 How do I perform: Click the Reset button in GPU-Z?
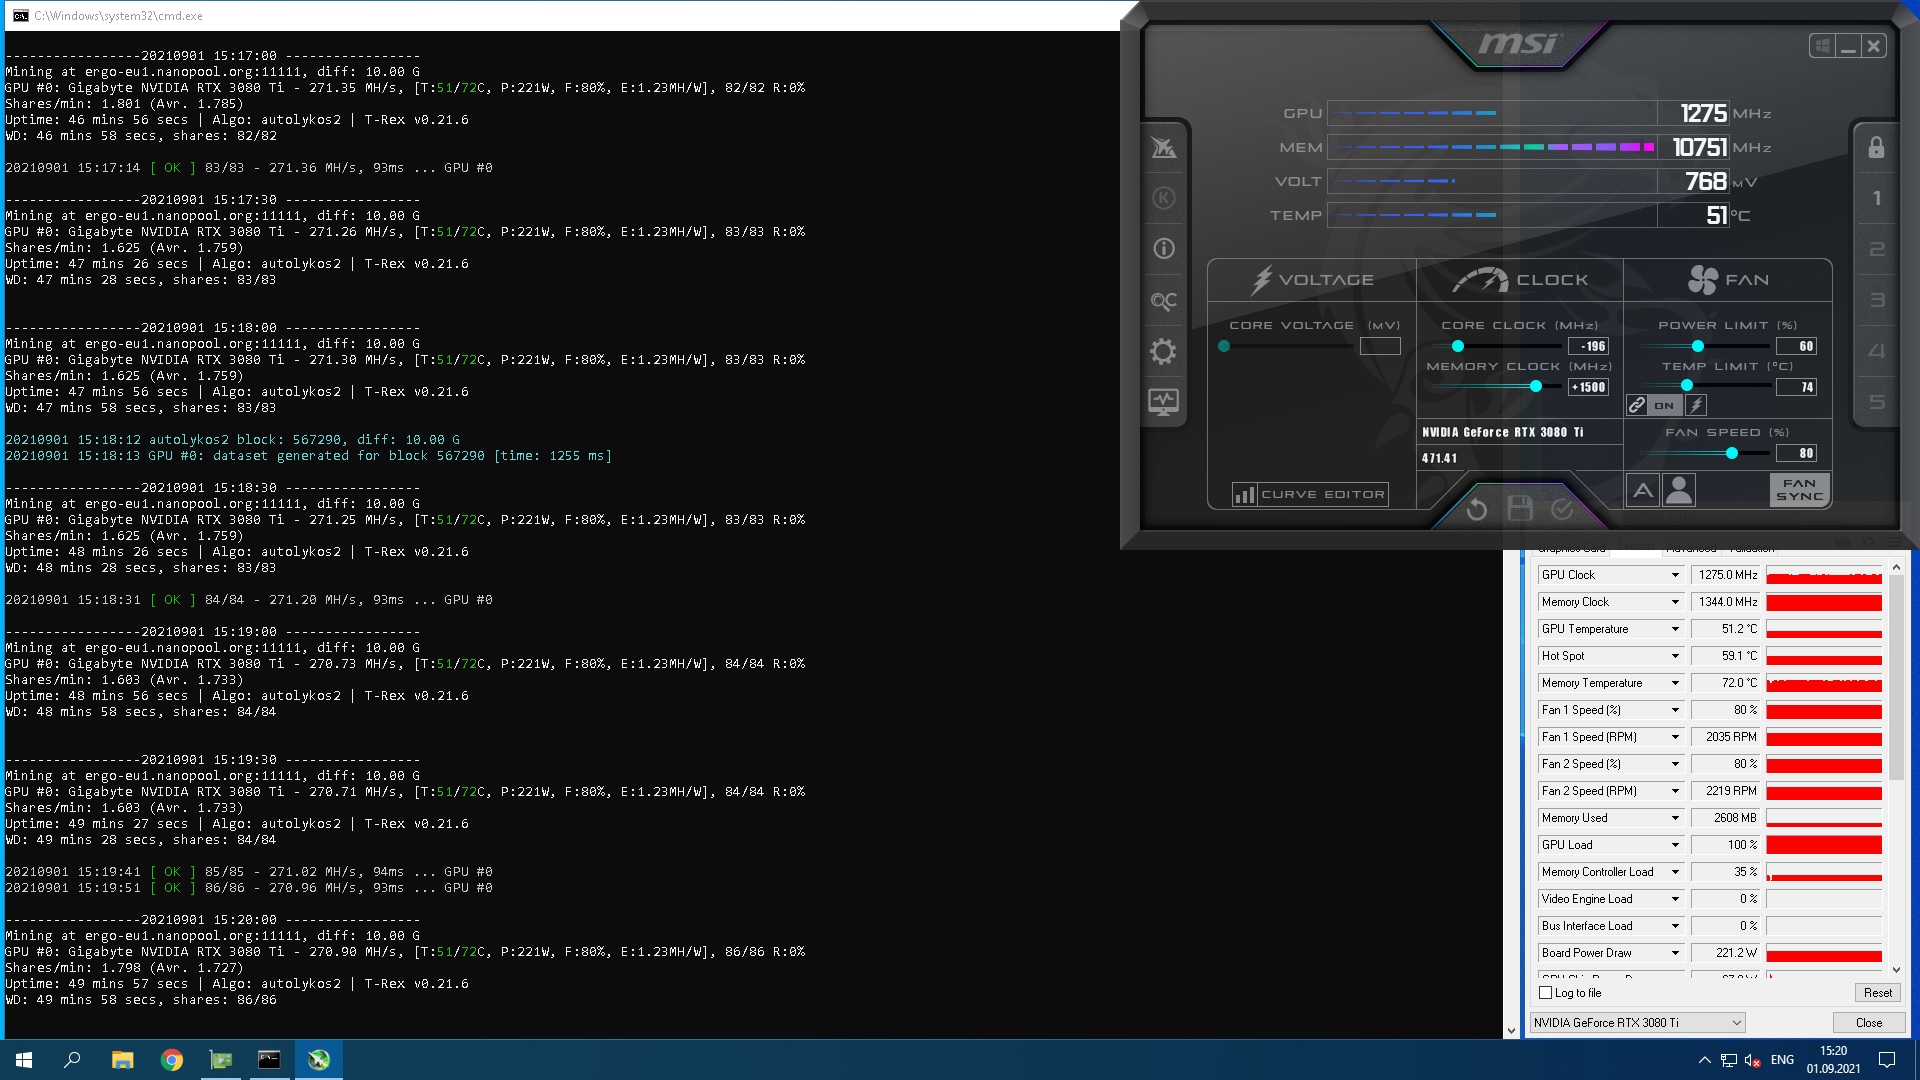[1877, 993]
